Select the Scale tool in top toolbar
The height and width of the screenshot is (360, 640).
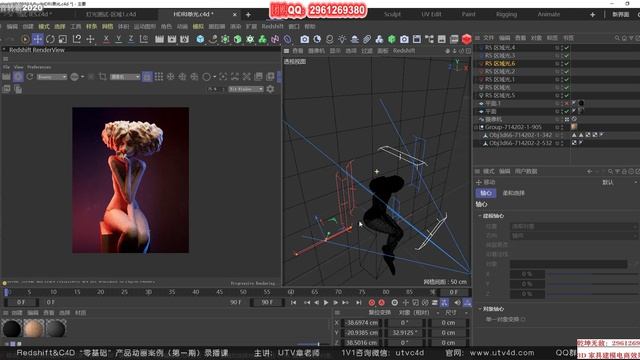pyautogui.click(x=63, y=39)
